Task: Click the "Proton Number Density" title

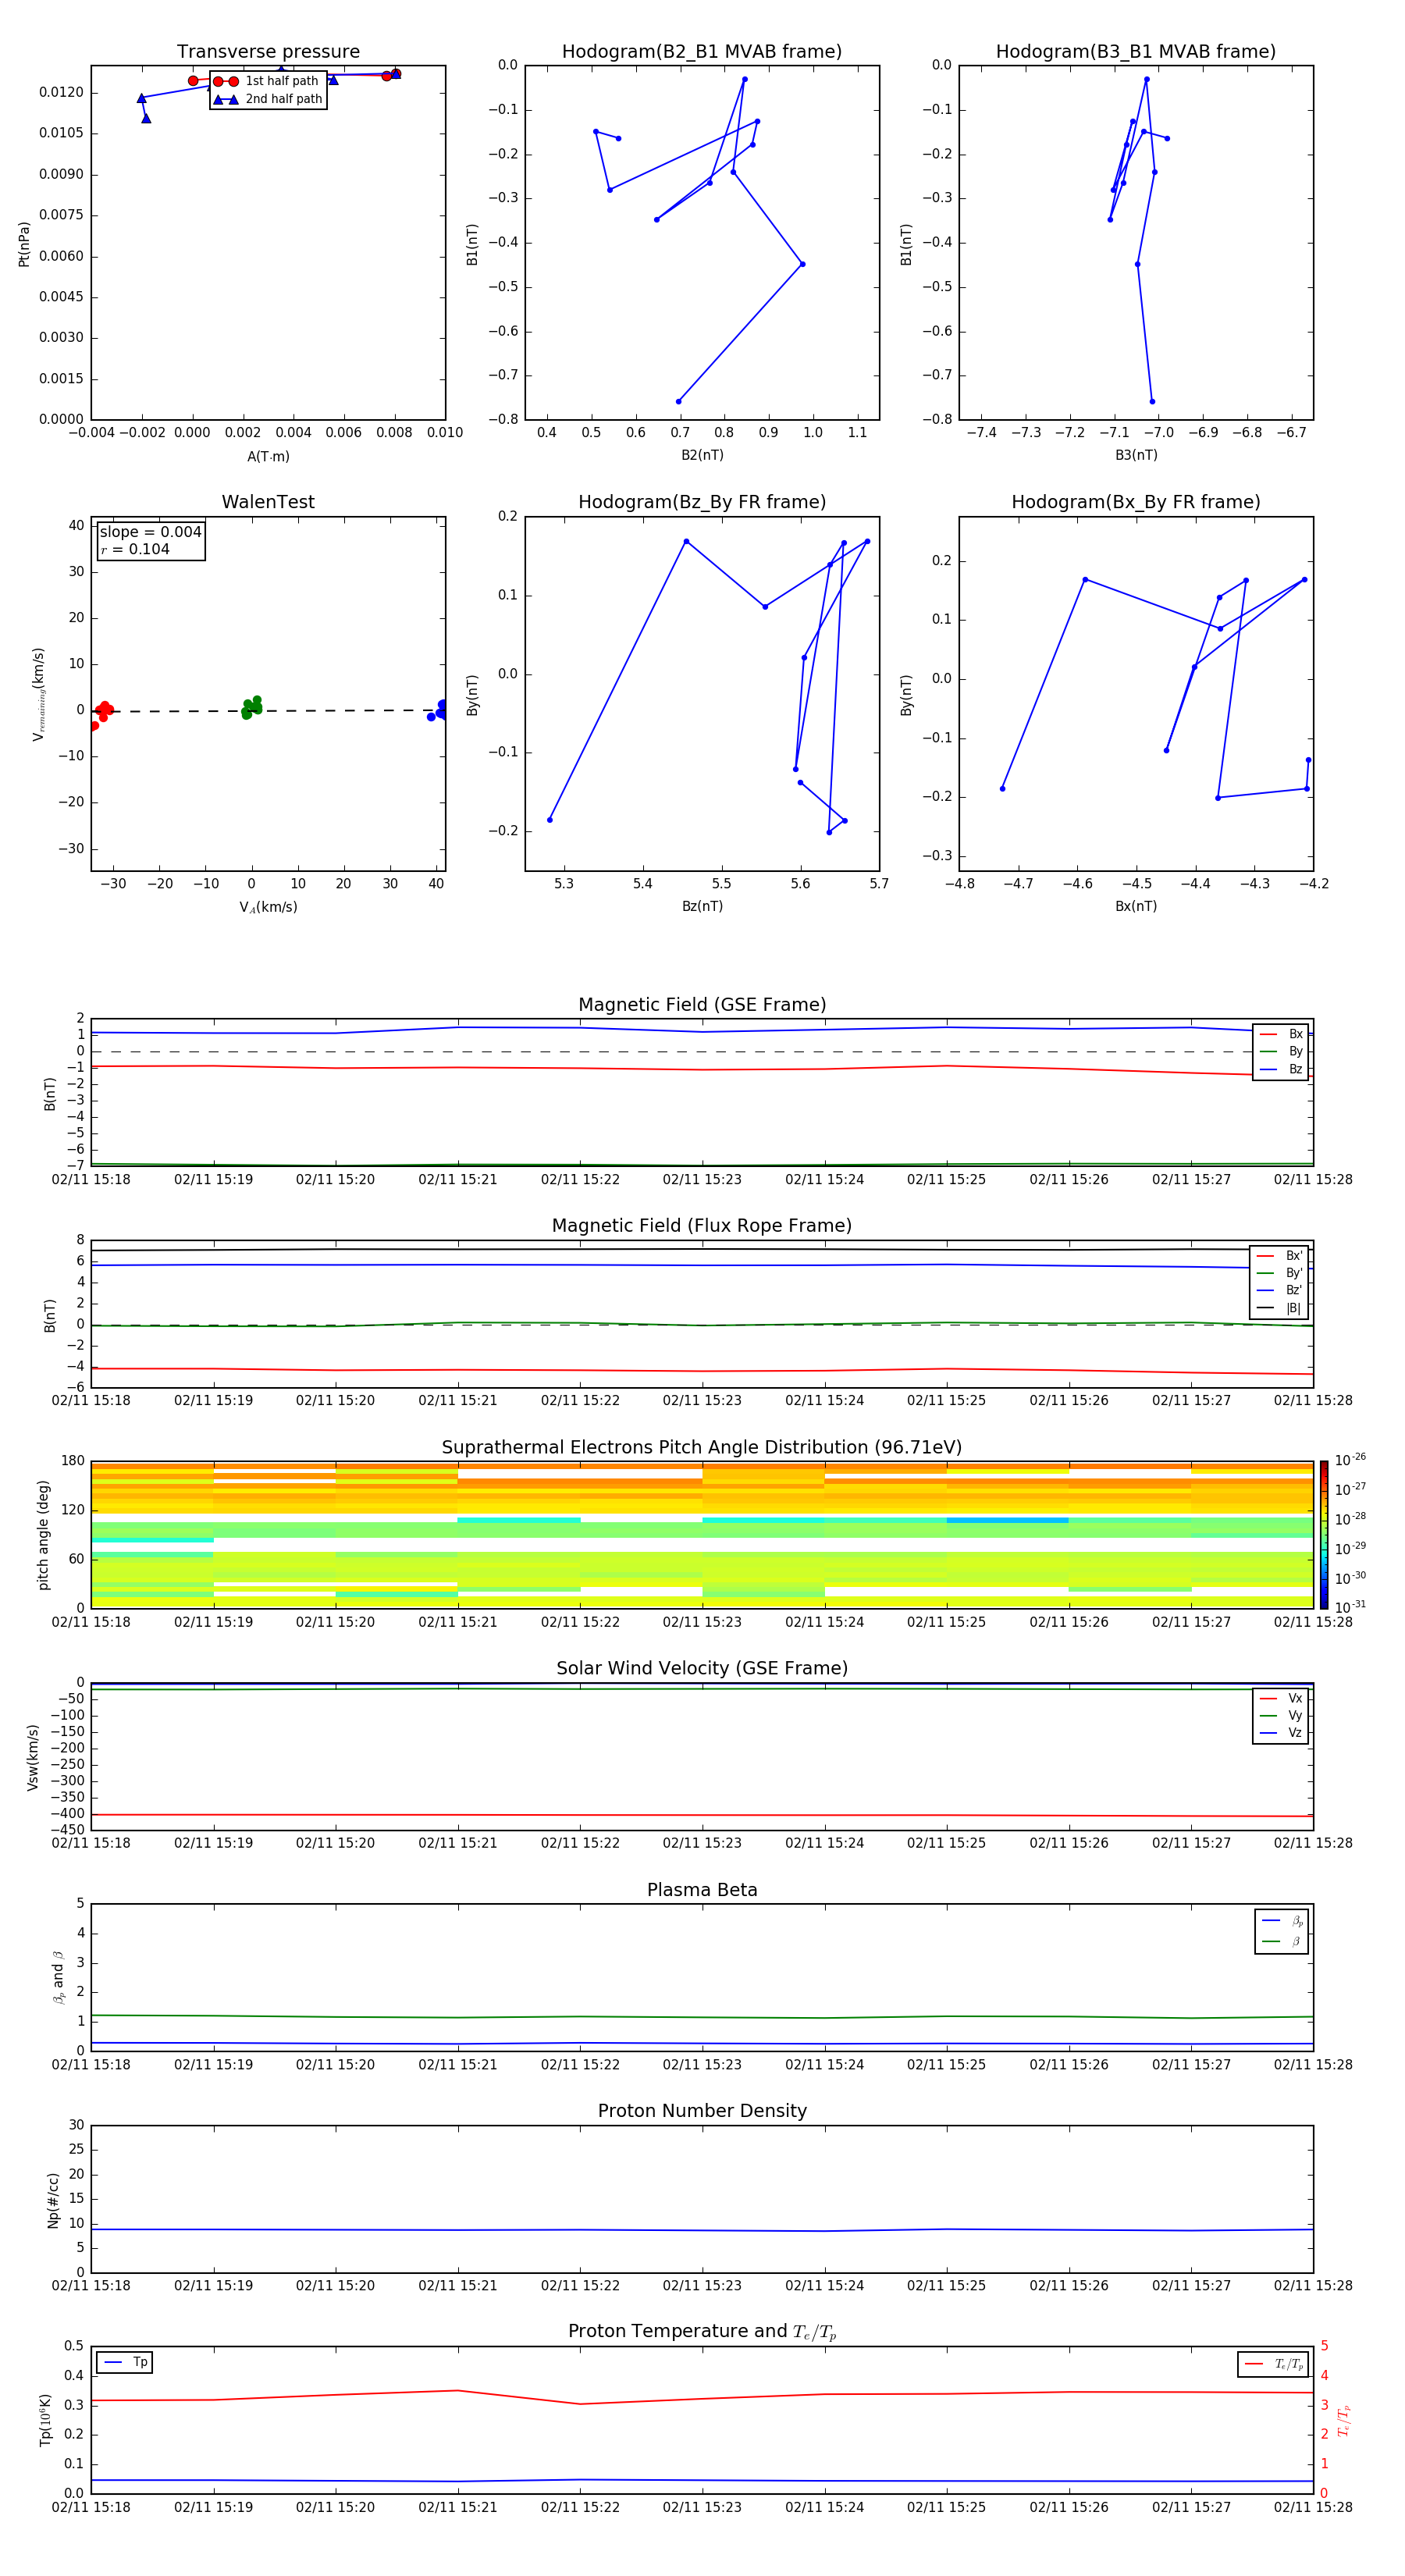Action: click(702, 2111)
